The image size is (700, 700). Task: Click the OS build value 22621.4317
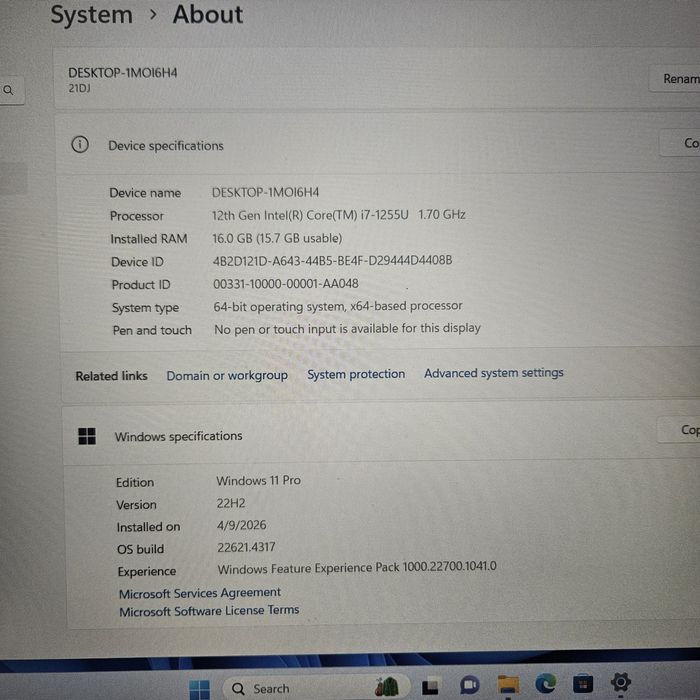pyautogui.click(x=246, y=547)
